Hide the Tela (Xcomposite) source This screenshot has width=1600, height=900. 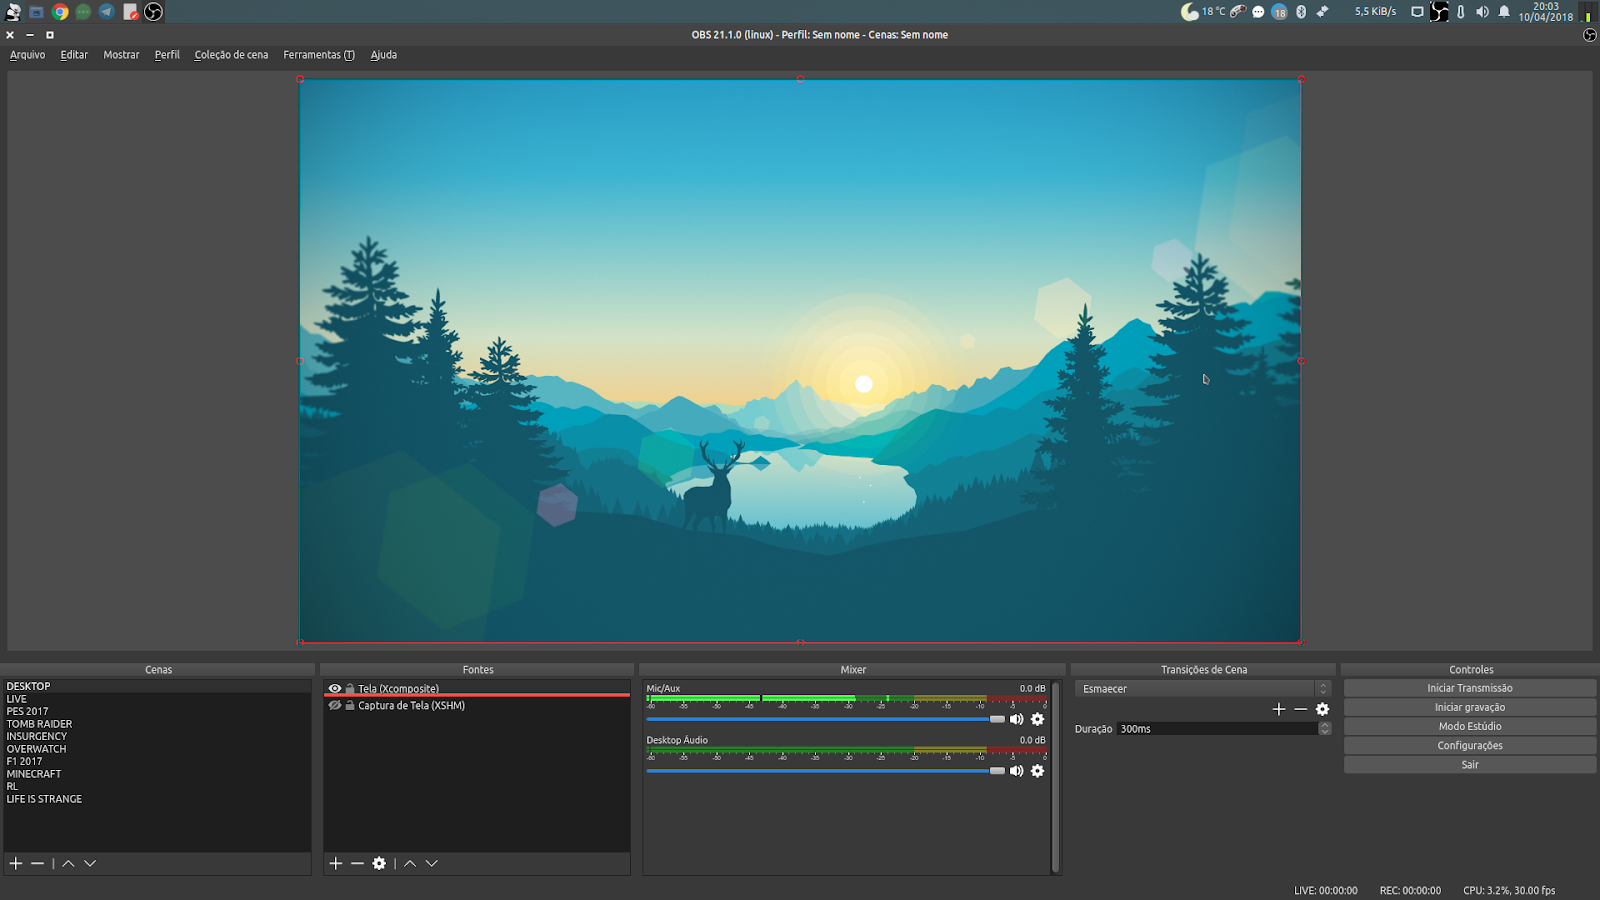coord(334,688)
